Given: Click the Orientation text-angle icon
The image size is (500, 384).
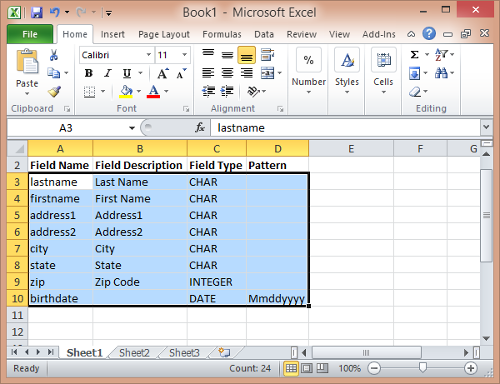Looking at the screenshot, I should pos(253,91).
